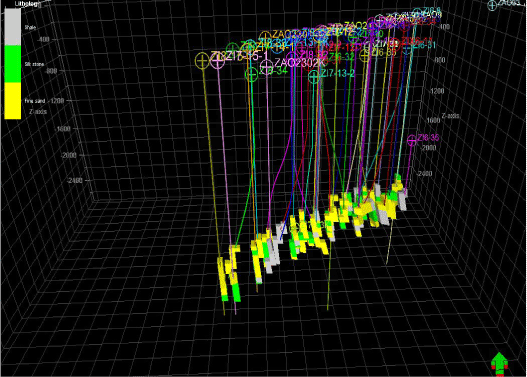The image size is (527, 377).
Task: Click the green well head marker beside the -34 label
Action: point(251,74)
